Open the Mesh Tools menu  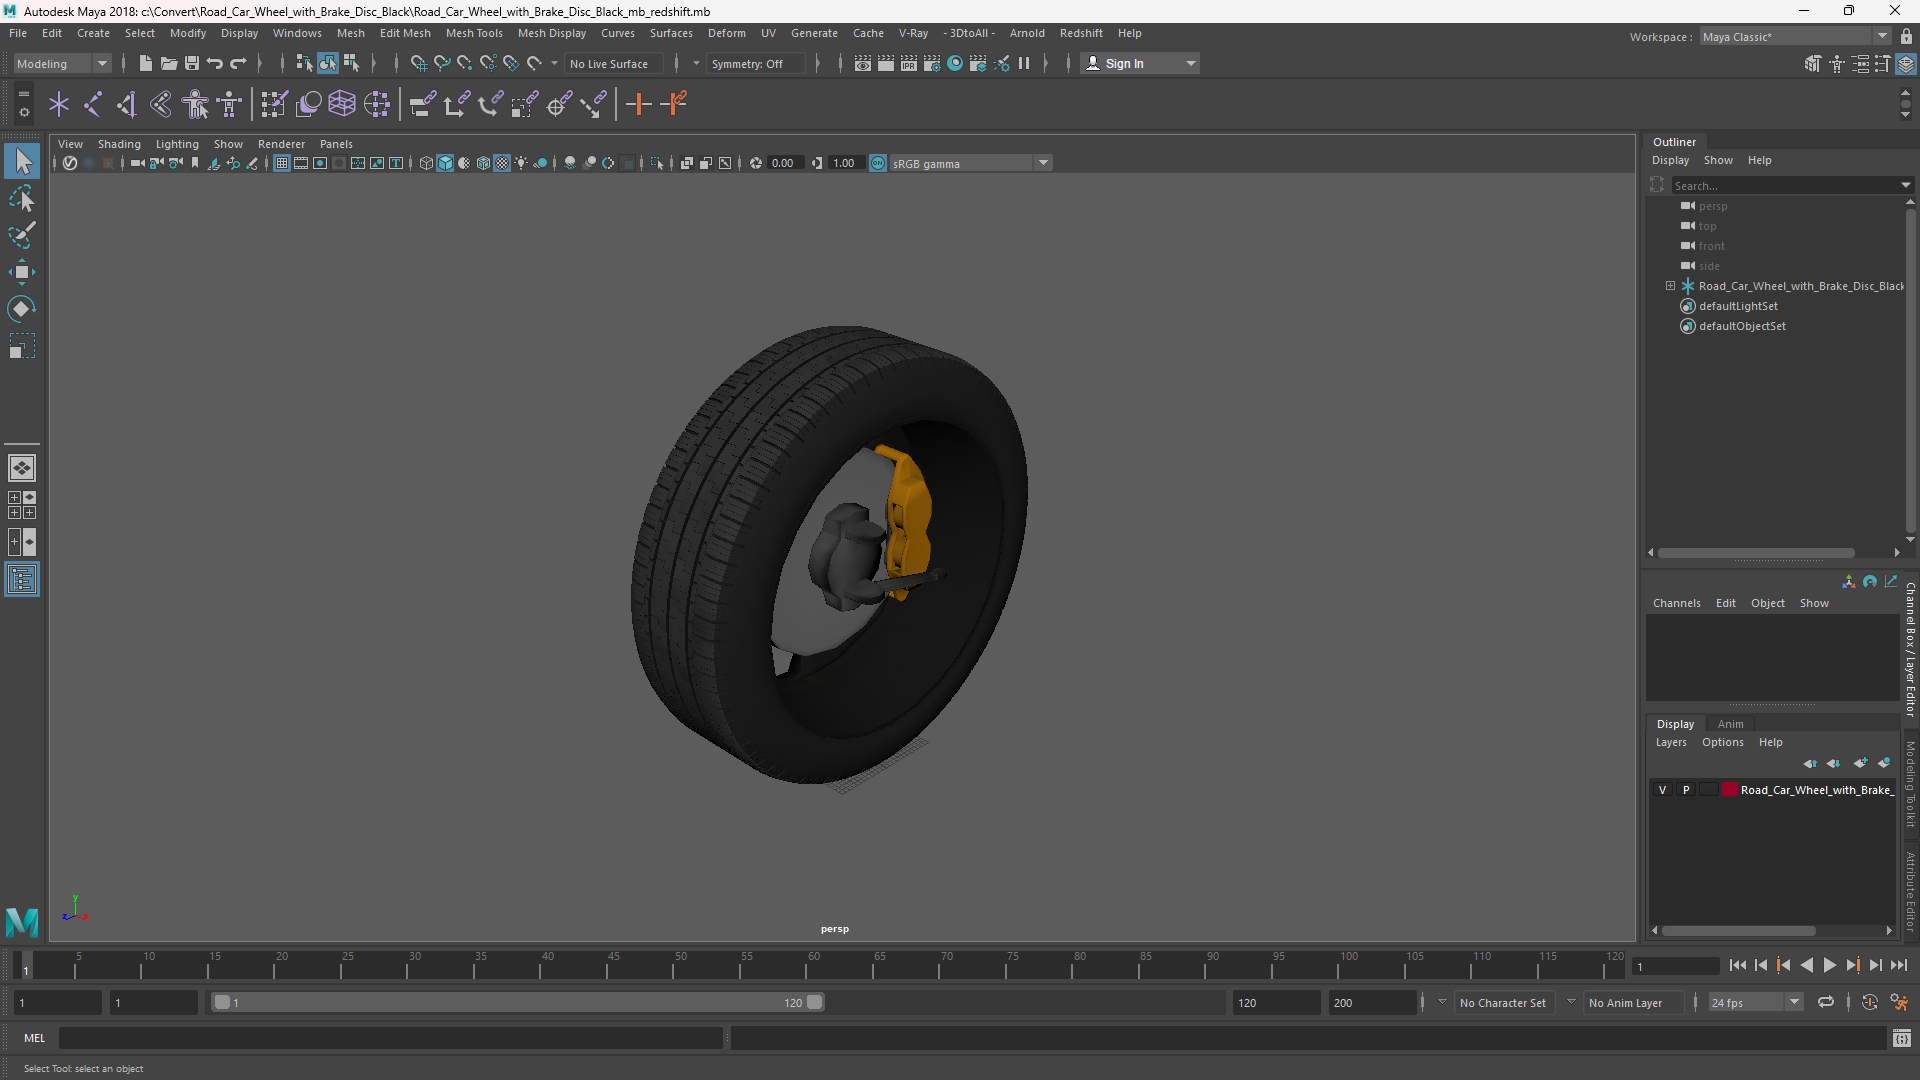[x=474, y=33]
